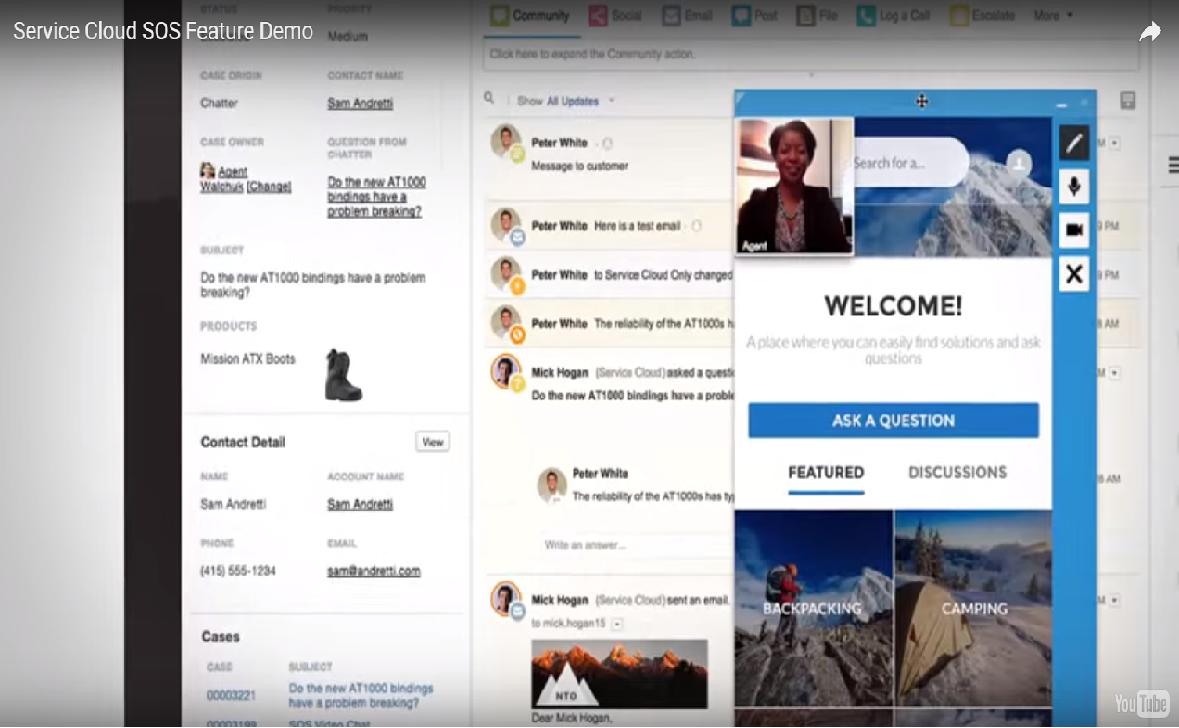Click the Backpacking category thumbnail

click(813, 608)
